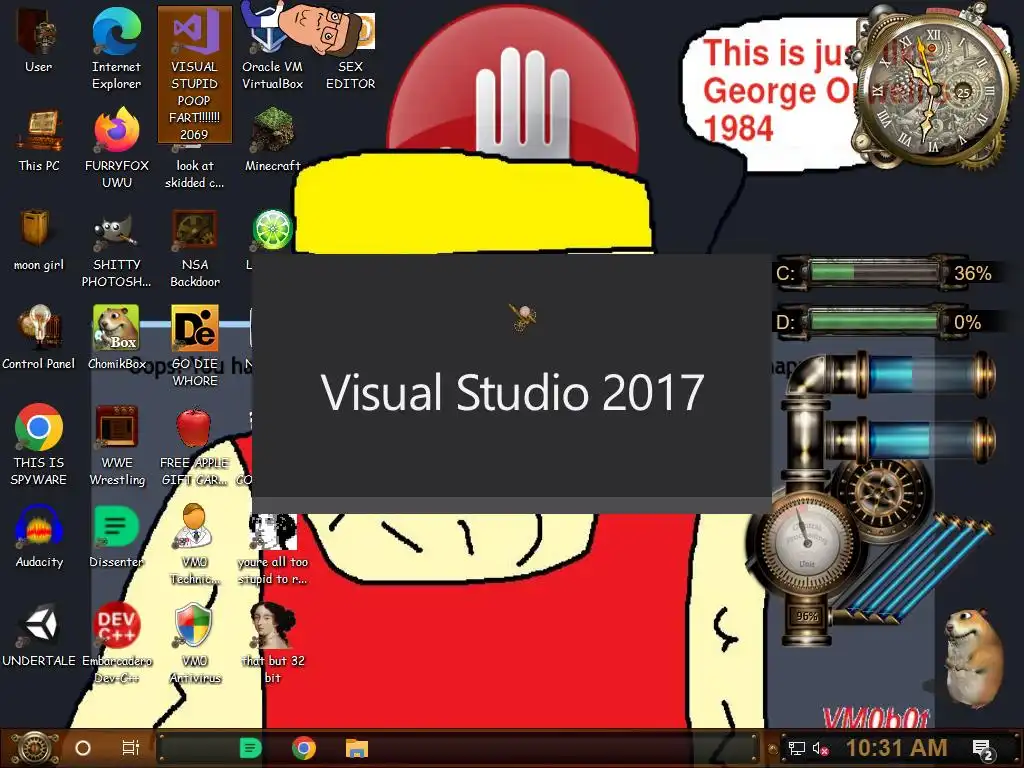Open VM0 Antivirus shield icon
This screenshot has width=1024, height=768.
point(195,643)
